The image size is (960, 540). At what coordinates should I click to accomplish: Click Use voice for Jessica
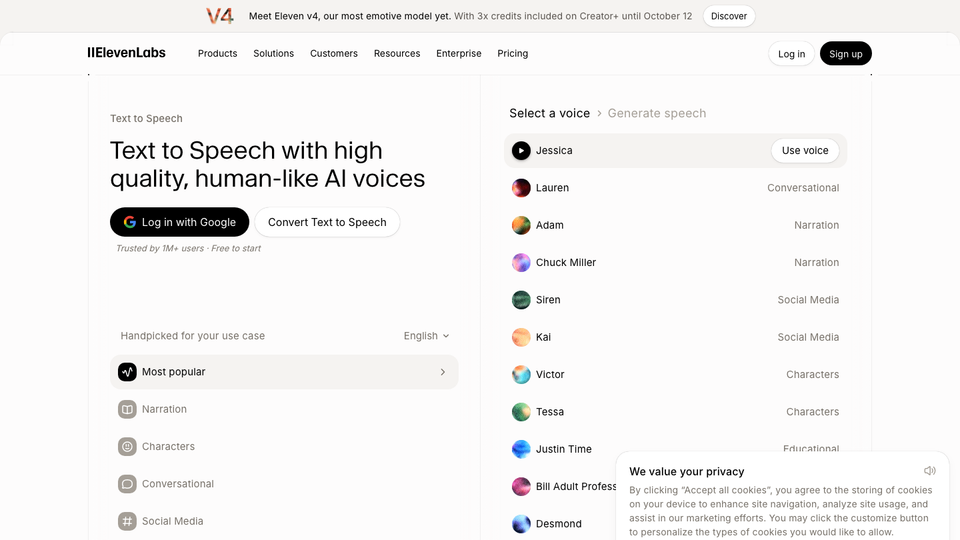point(804,151)
